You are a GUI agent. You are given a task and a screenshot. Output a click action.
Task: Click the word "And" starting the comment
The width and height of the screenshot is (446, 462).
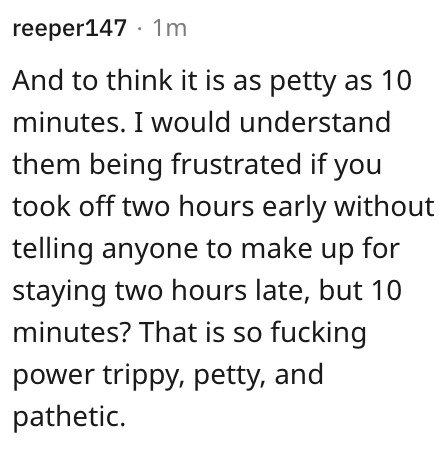pos(38,80)
